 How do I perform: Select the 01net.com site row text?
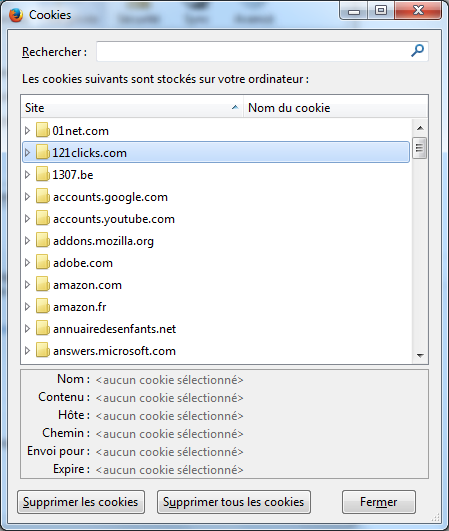(81, 131)
